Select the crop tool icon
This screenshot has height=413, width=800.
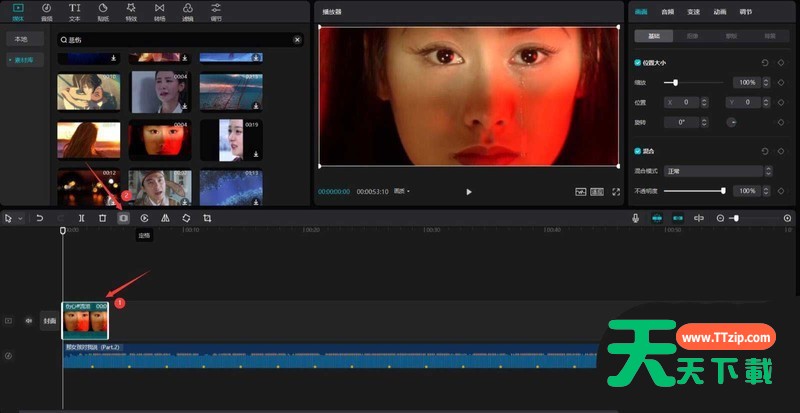coord(207,217)
